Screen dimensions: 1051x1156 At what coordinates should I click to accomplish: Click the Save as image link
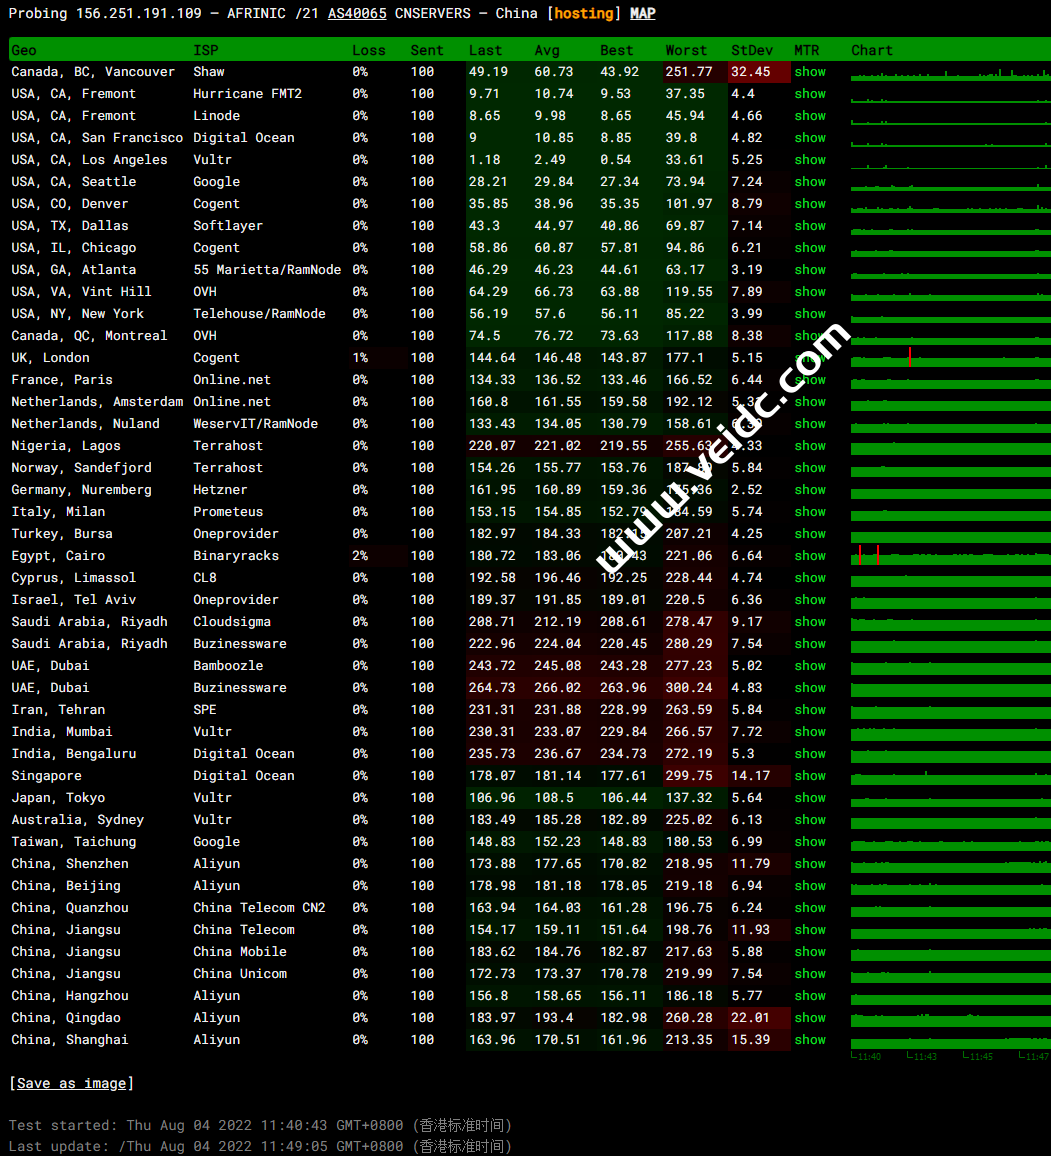tap(71, 1083)
